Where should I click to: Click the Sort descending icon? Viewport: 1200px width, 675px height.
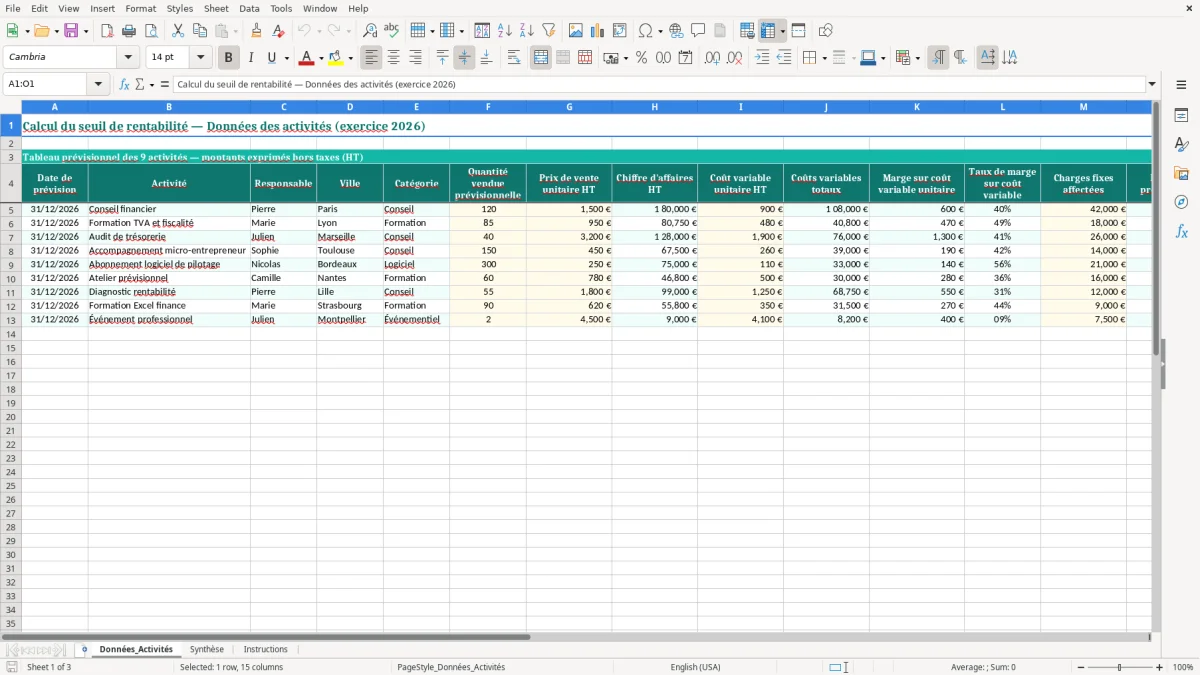pyautogui.click(x=527, y=31)
